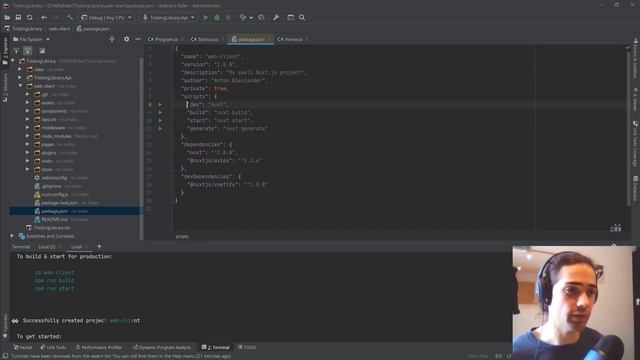Viewport: 640px width, 360px height.
Task: Run the project with the green play icon
Action: click(206, 18)
